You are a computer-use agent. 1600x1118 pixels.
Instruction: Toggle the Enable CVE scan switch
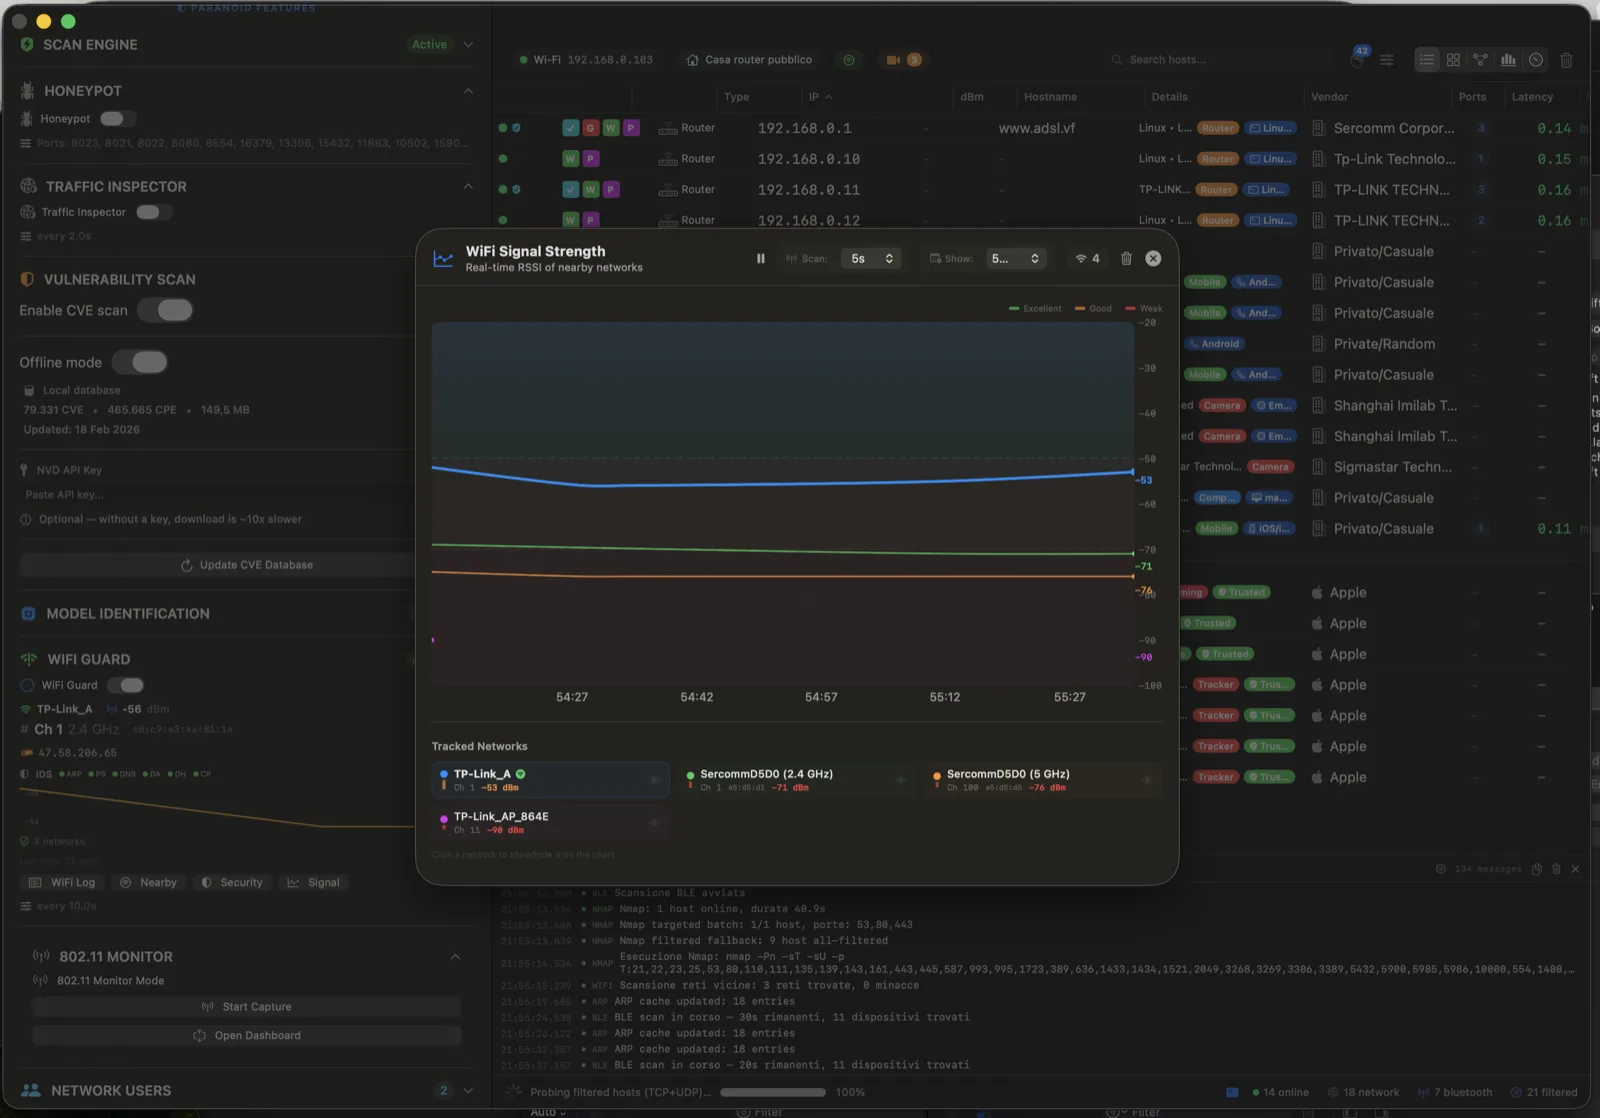pyautogui.click(x=166, y=310)
